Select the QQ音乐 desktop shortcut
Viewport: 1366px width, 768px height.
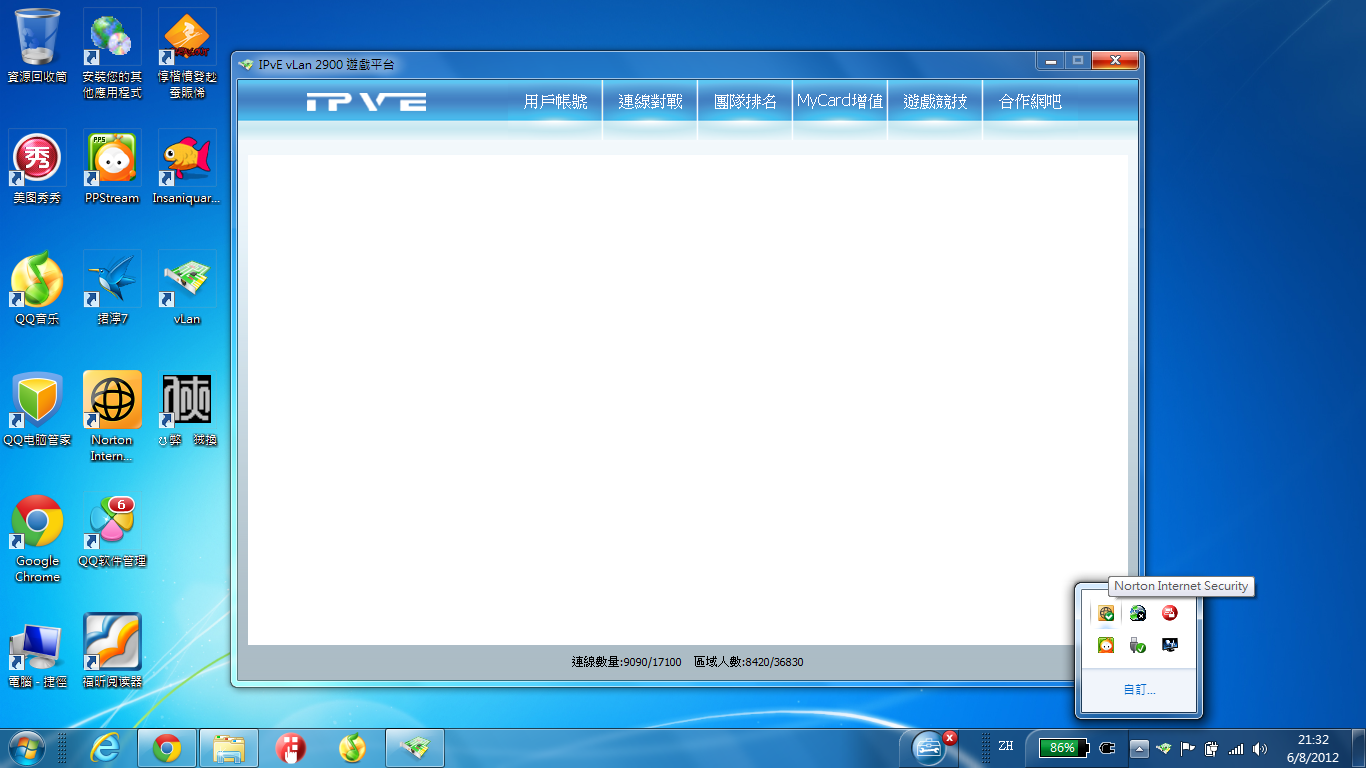click(37, 289)
